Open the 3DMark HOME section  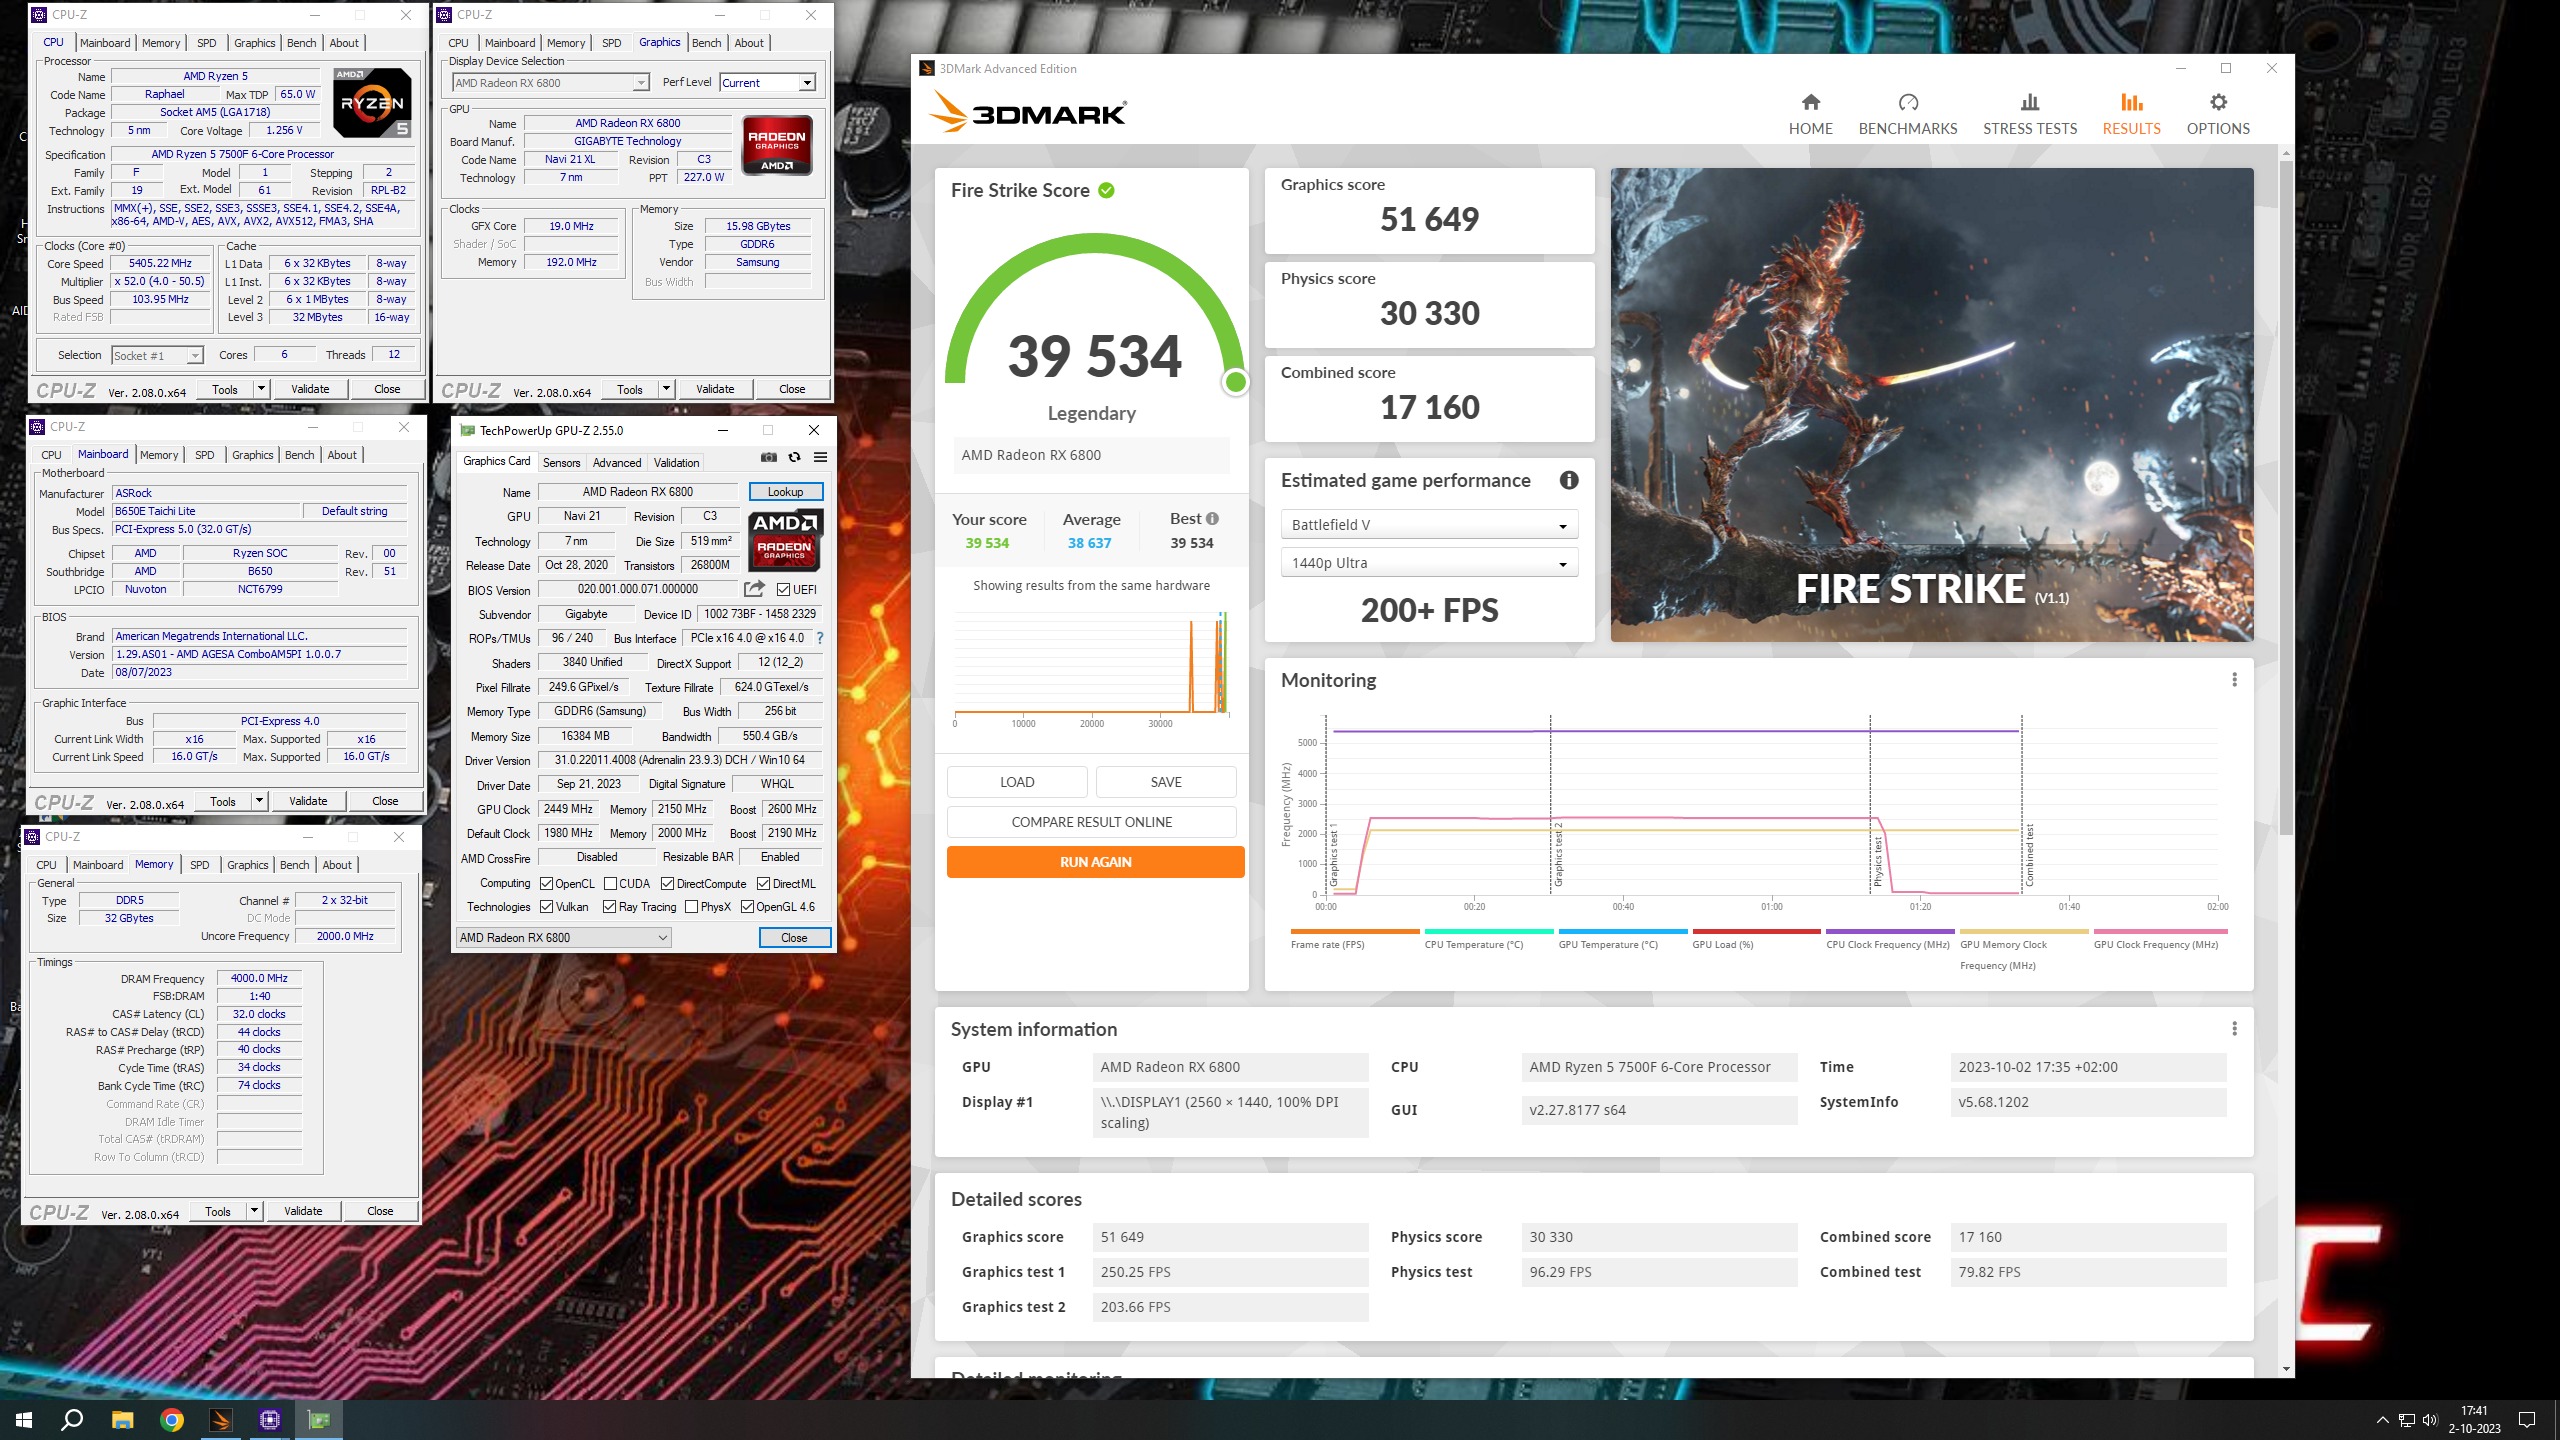[x=1810, y=114]
